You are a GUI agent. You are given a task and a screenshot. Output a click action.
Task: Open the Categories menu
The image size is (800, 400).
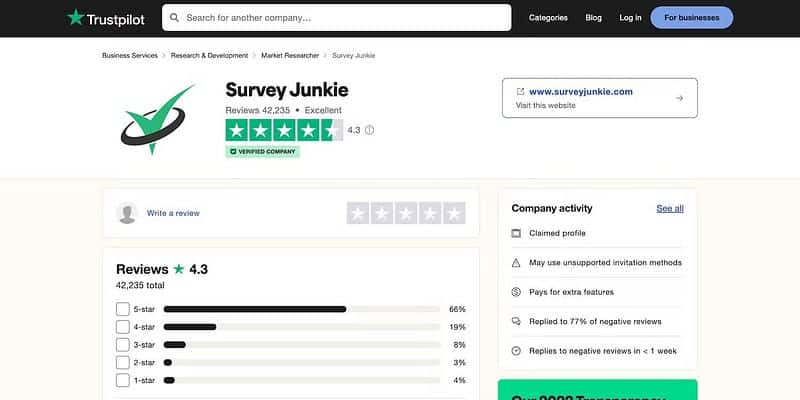tap(548, 18)
